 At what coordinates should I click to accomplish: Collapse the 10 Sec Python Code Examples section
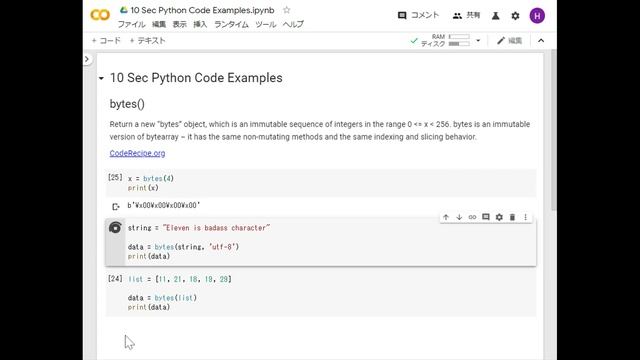point(101,78)
